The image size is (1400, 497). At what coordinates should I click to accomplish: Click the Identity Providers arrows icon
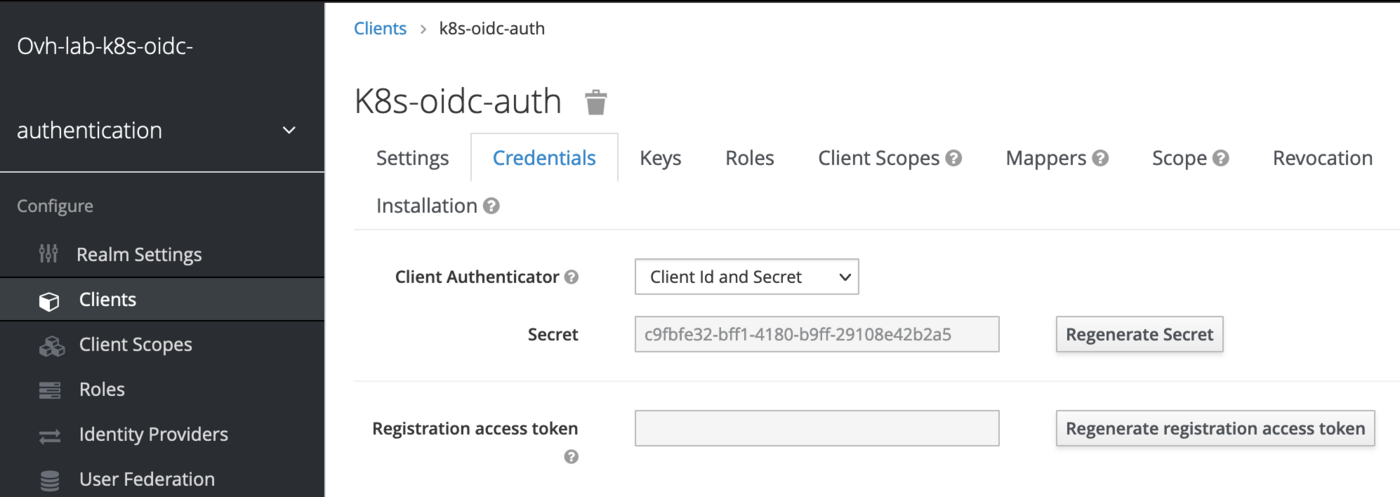coord(50,435)
